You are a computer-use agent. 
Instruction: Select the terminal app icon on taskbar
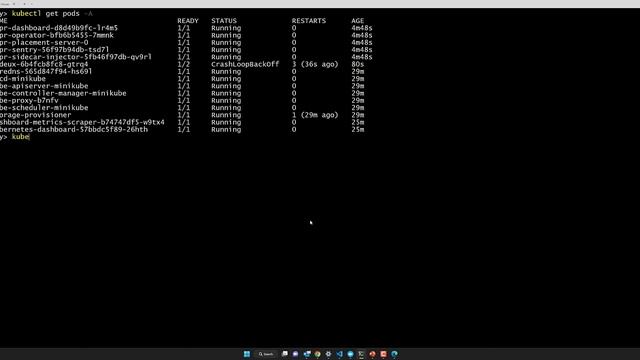(x=361, y=354)
